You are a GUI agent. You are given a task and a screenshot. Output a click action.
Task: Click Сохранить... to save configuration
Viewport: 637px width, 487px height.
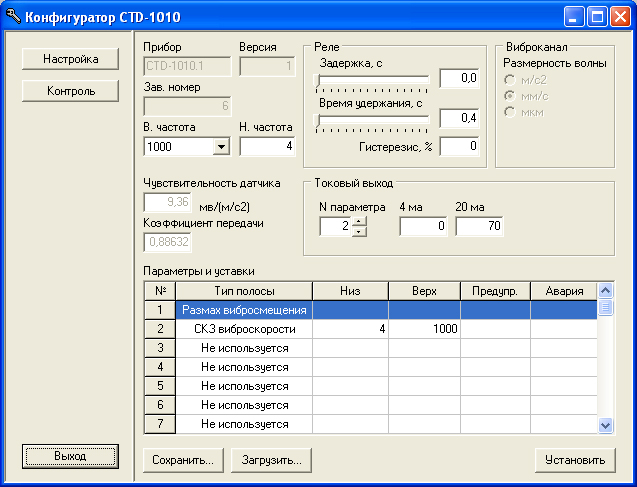183,461
